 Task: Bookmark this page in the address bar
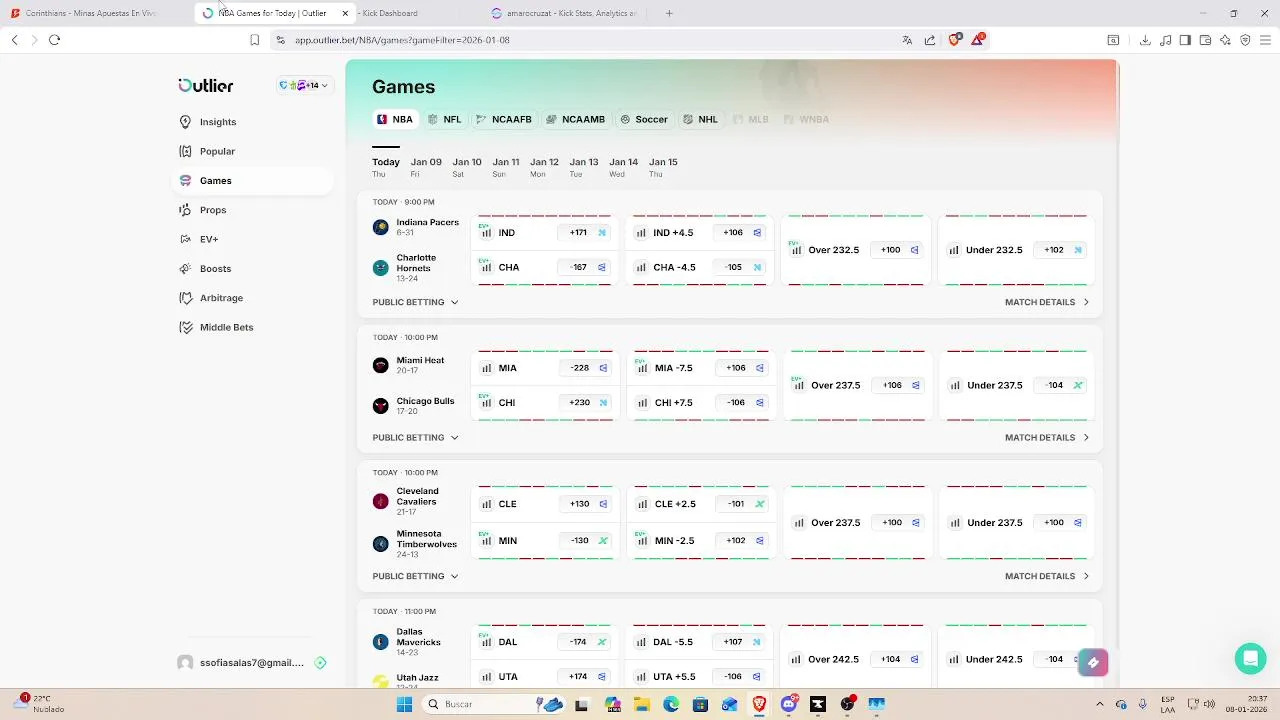coord(255,40)
